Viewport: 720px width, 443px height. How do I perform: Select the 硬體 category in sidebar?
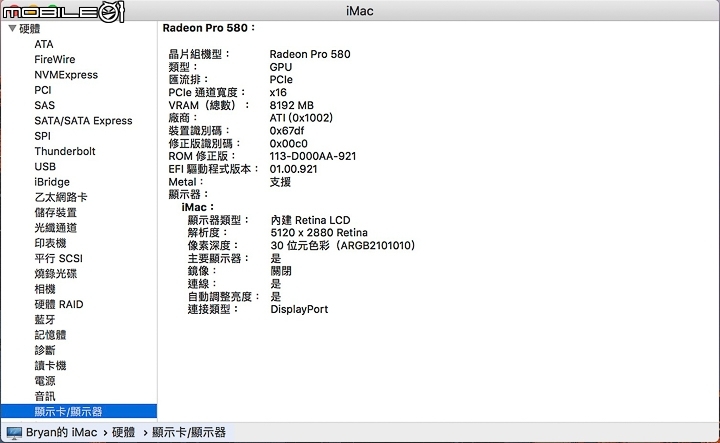[x=30, y=29]
